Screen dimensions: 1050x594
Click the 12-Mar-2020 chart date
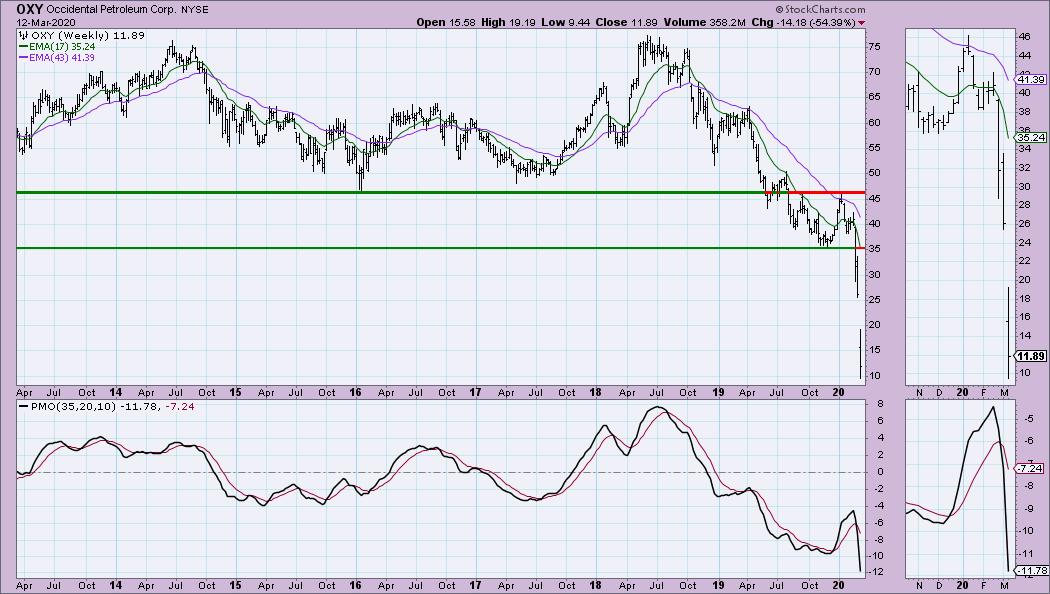pos(44,22)
